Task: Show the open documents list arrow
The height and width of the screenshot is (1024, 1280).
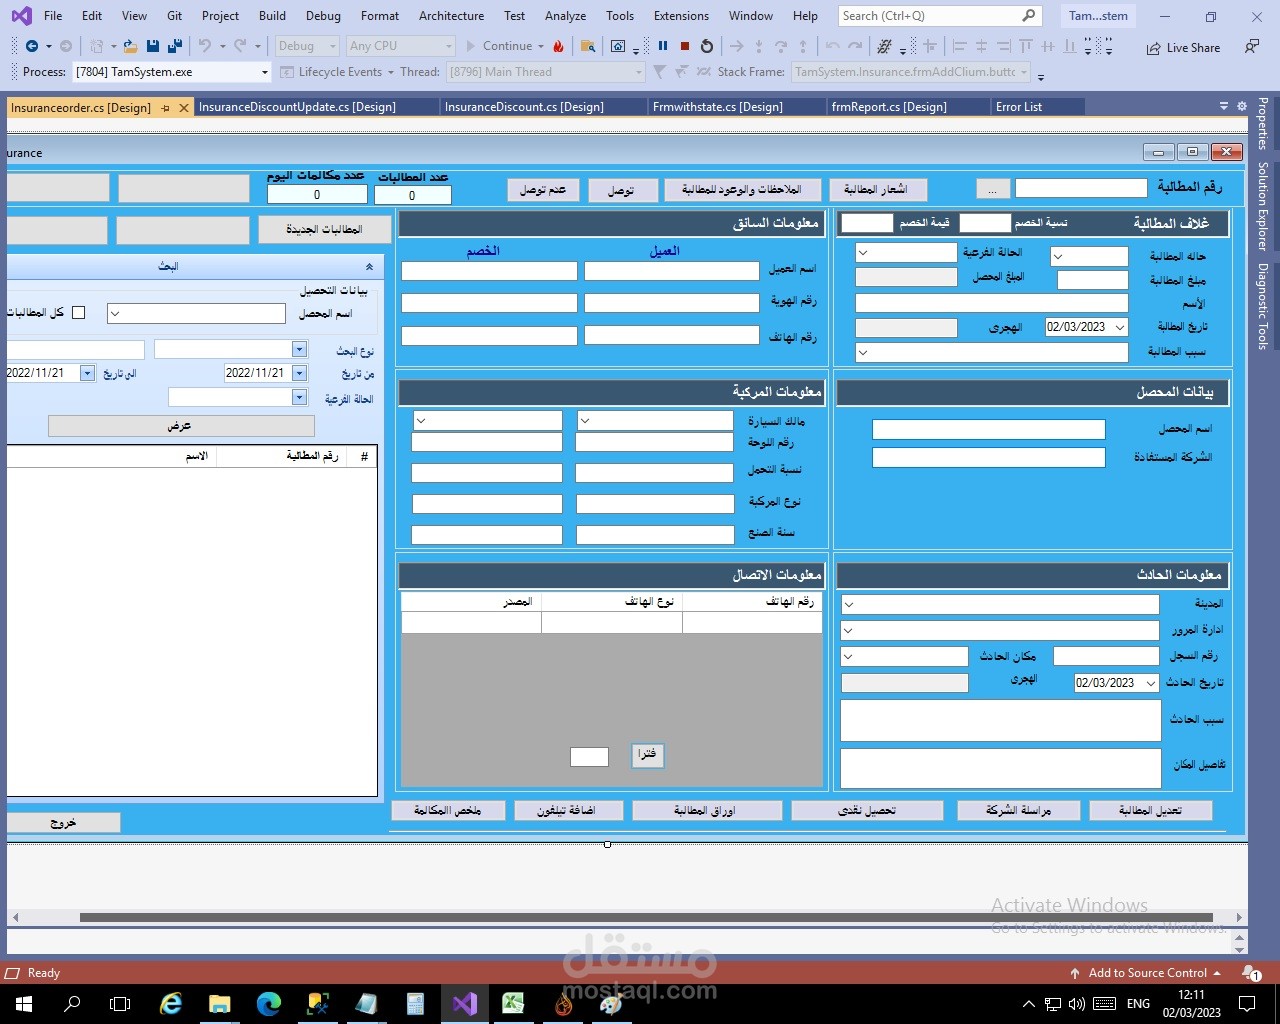Action: pos(1224,106)
